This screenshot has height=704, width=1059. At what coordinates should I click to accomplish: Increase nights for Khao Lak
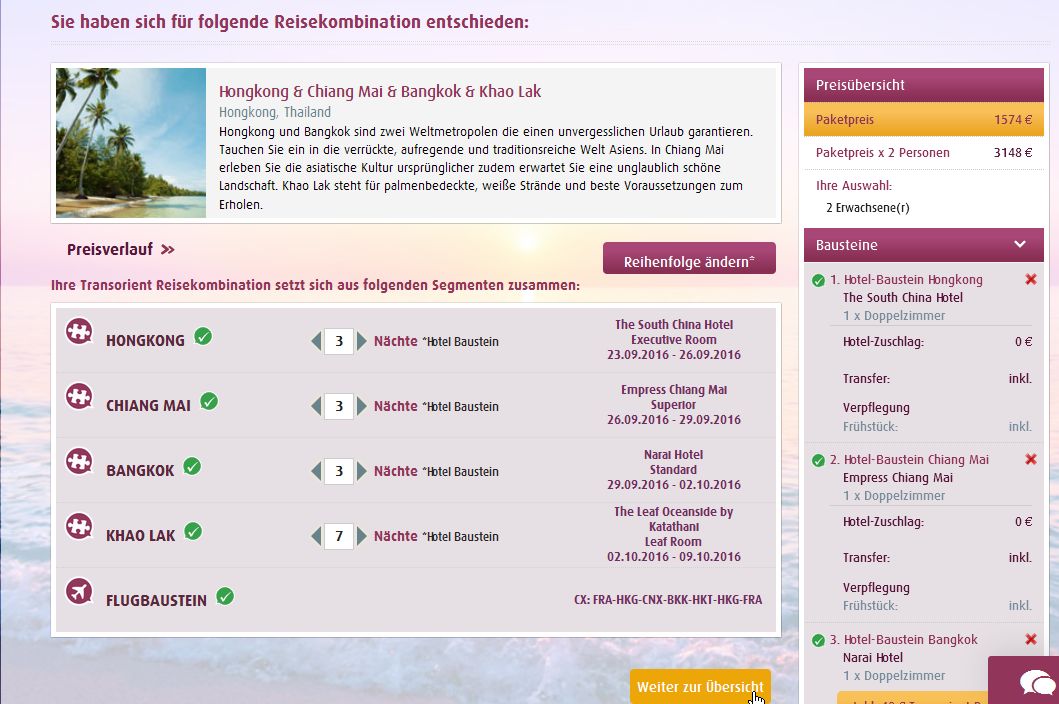pos(362,537)
